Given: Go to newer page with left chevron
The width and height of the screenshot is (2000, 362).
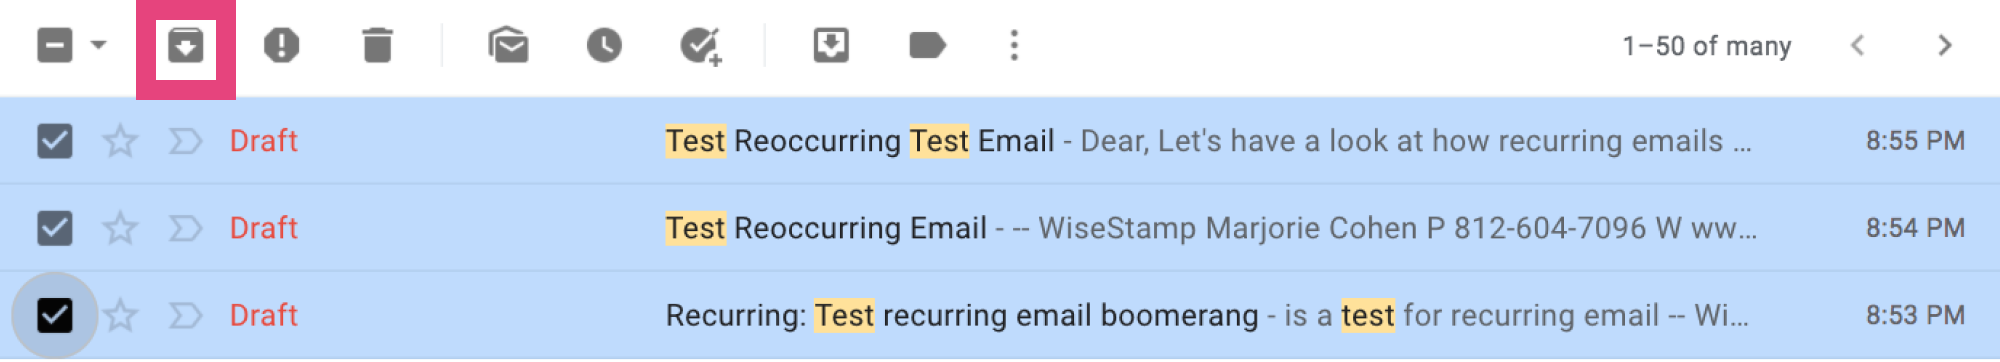Looking at the screenshot, I should point(1857,46).
